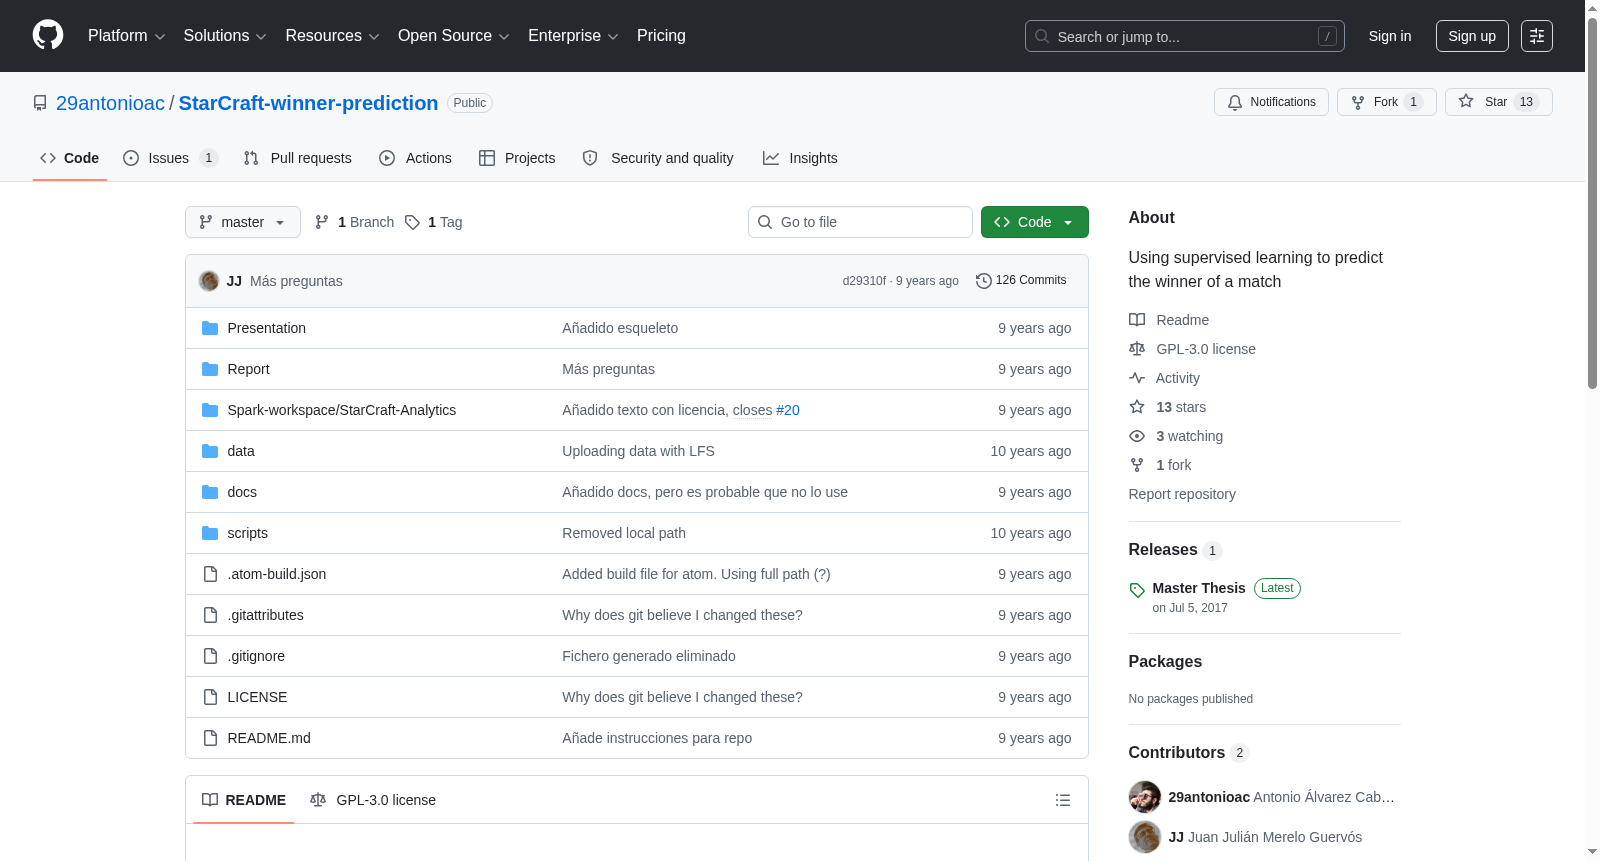Click the watching eye icon in About
This screenshot has width=1600, height=861.
pyautogui.click(x=1137, y=436)
